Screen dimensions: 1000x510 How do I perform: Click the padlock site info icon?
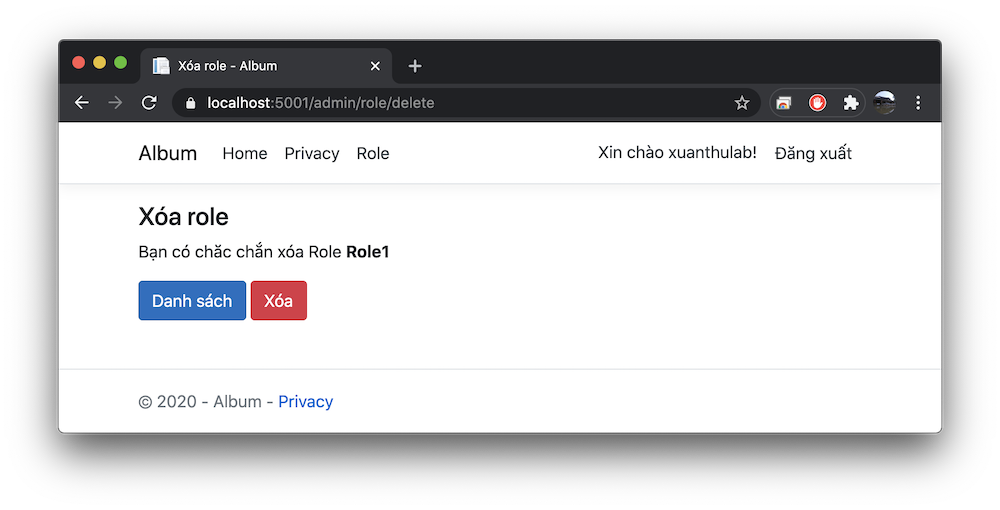click(x=190, y=103)
